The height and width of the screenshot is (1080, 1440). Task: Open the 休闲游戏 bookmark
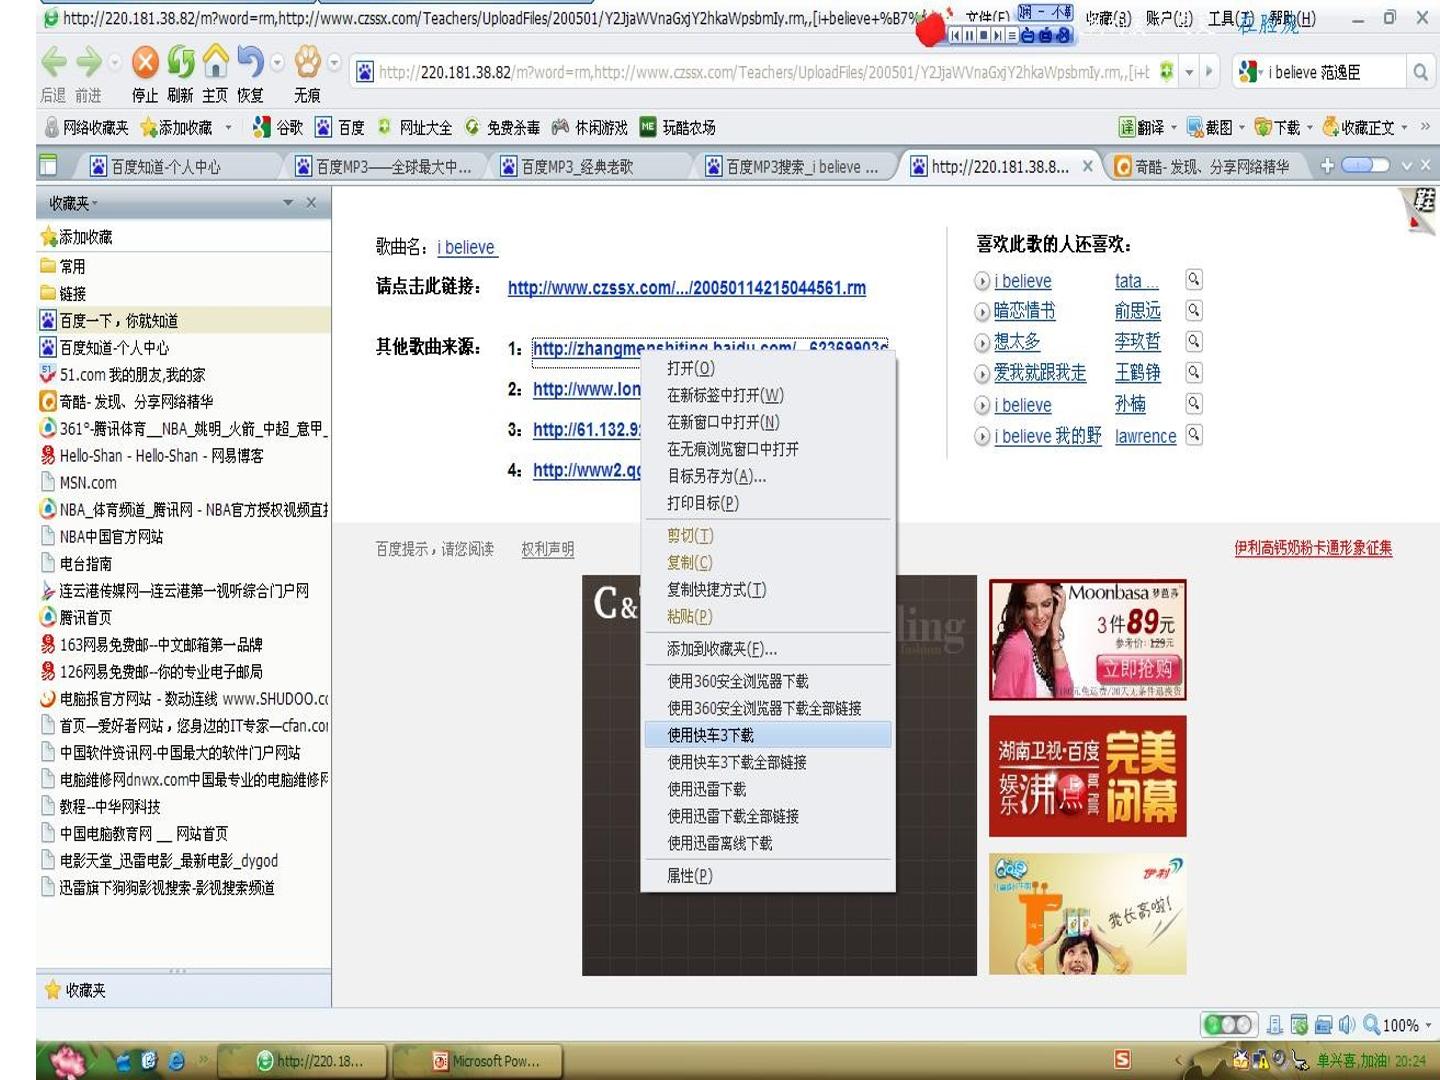click(x=590, y=127)
